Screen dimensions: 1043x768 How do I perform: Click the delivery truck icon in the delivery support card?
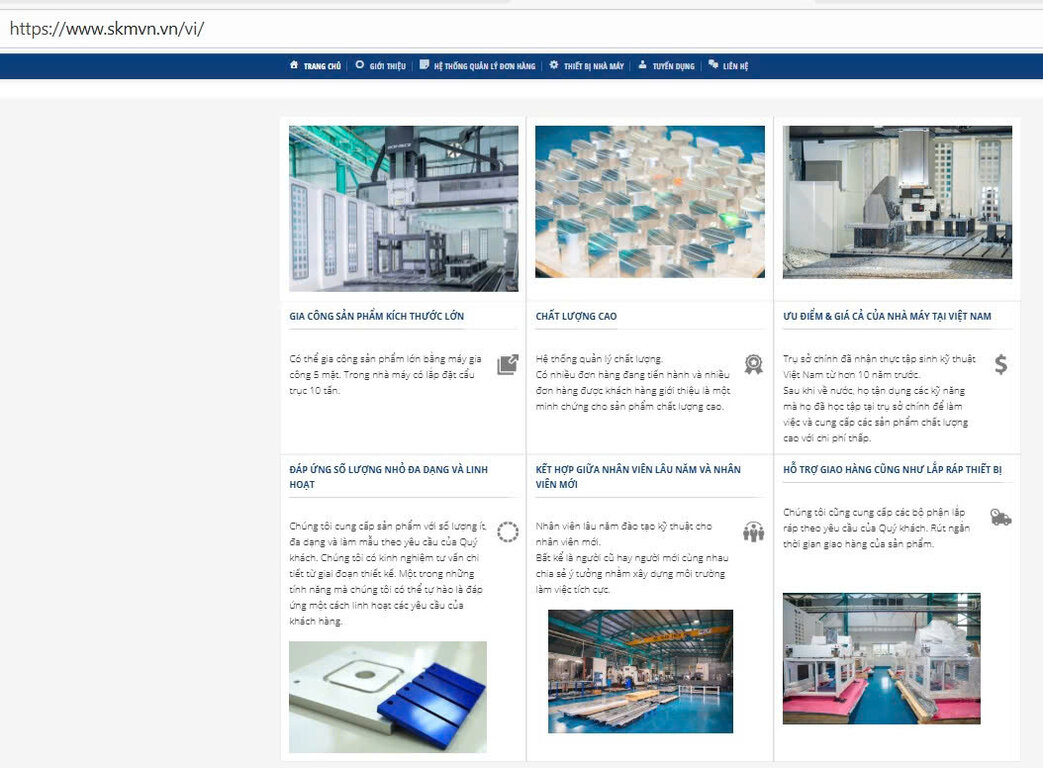pyautogui.click(x=1000, y=517)
